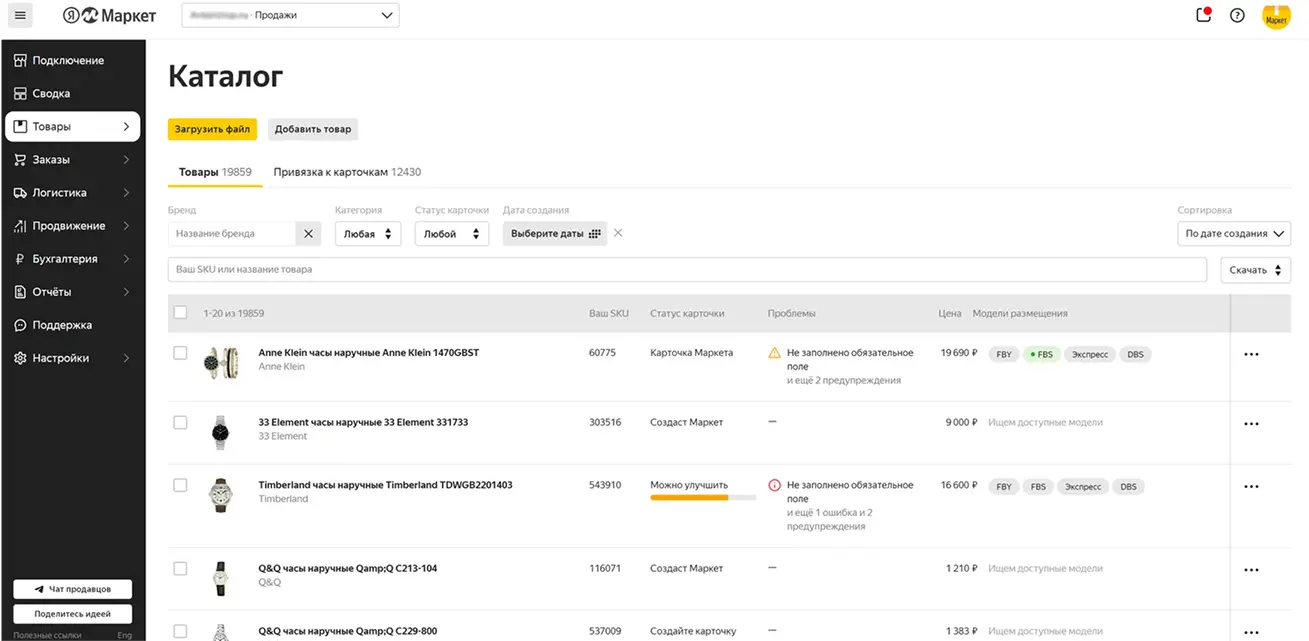Screen dimensions: 1309x641
Task: Open three-dot menu for Anne Klein watch
Action: pos(1251,354)
